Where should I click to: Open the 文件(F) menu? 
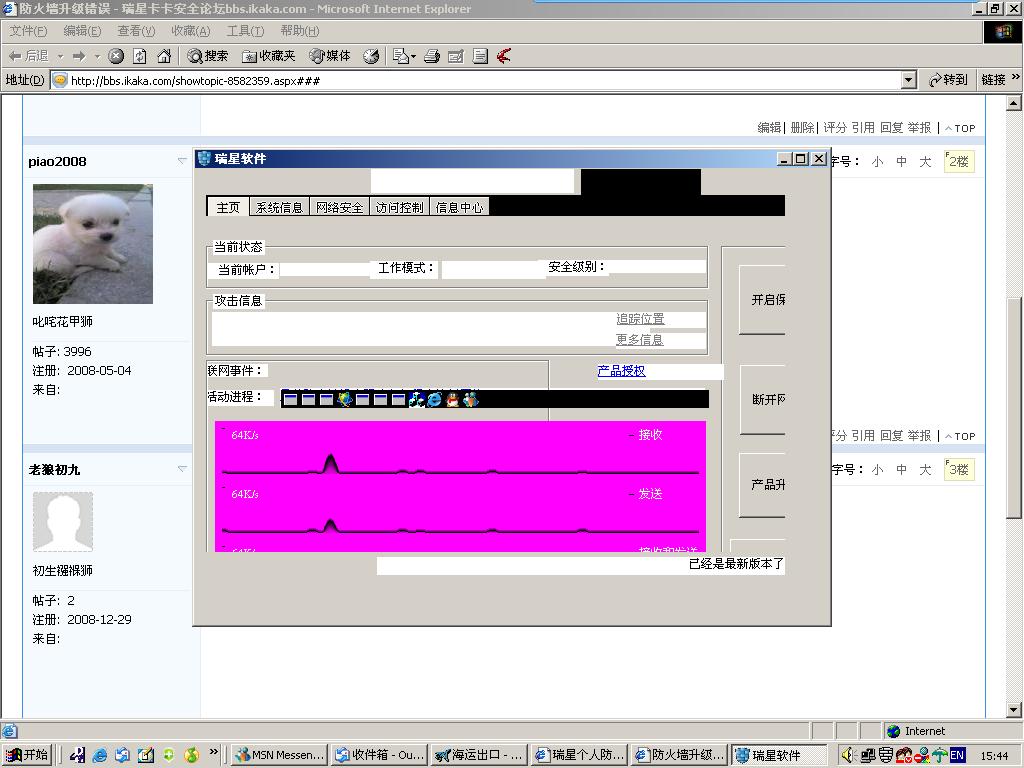click(x=28, y=31)
